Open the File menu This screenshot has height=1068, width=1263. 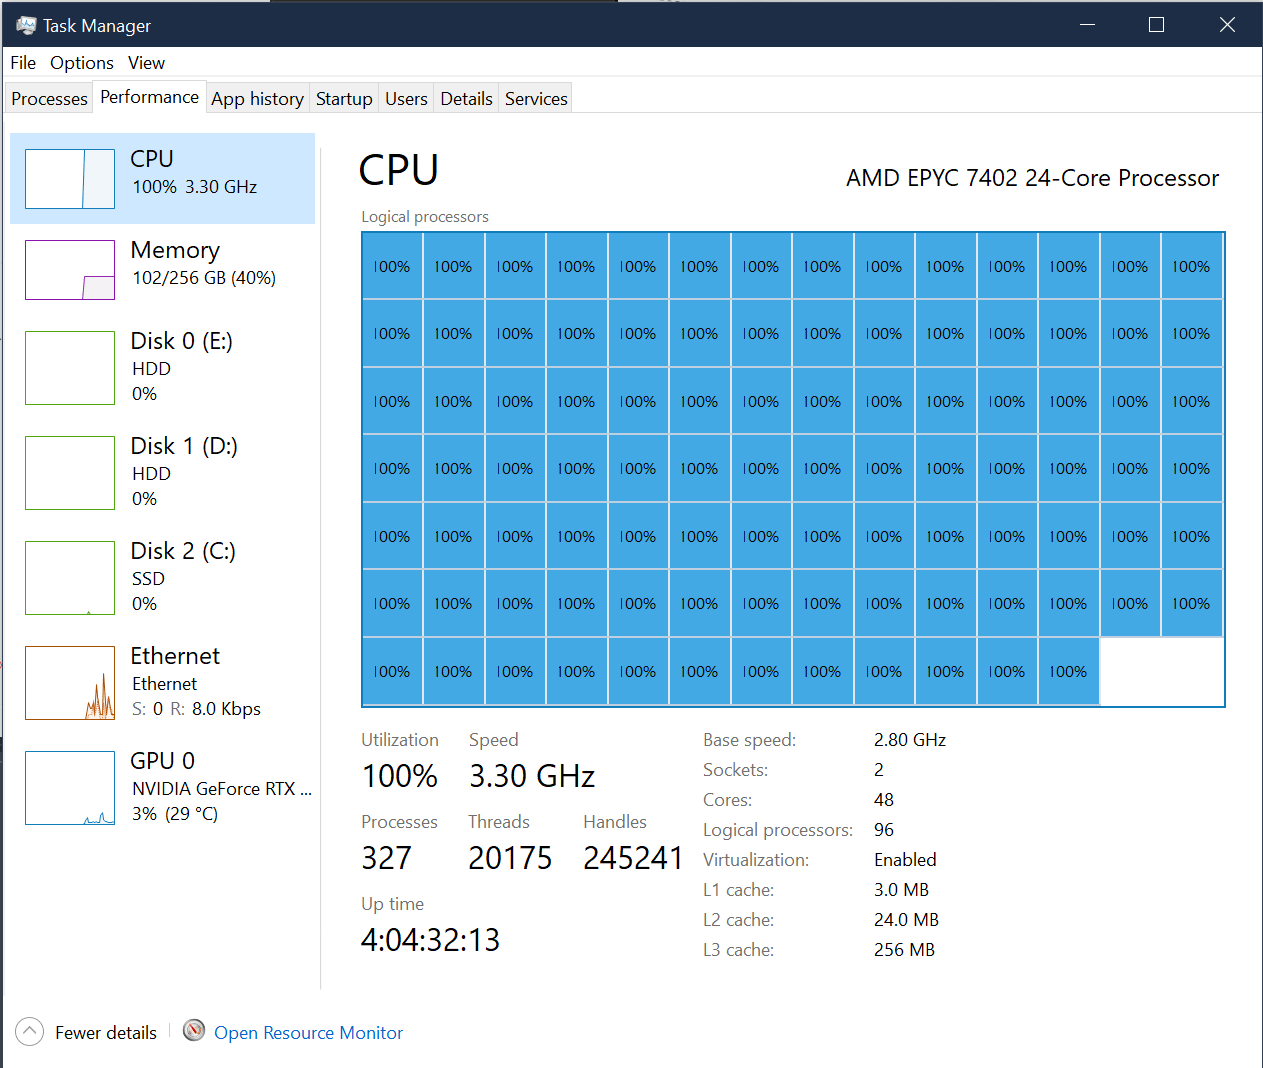click(x=22, y=62)
